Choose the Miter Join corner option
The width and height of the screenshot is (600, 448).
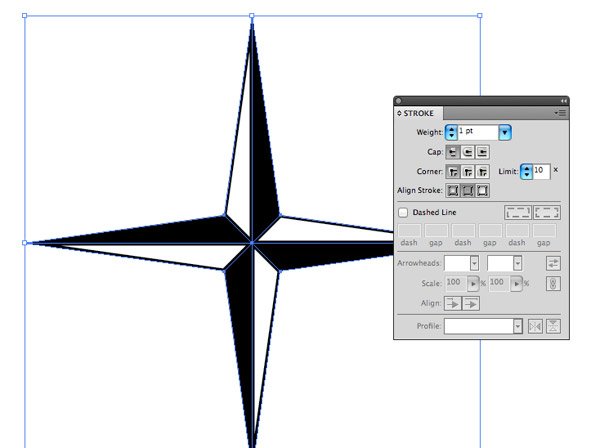[452, 171]
